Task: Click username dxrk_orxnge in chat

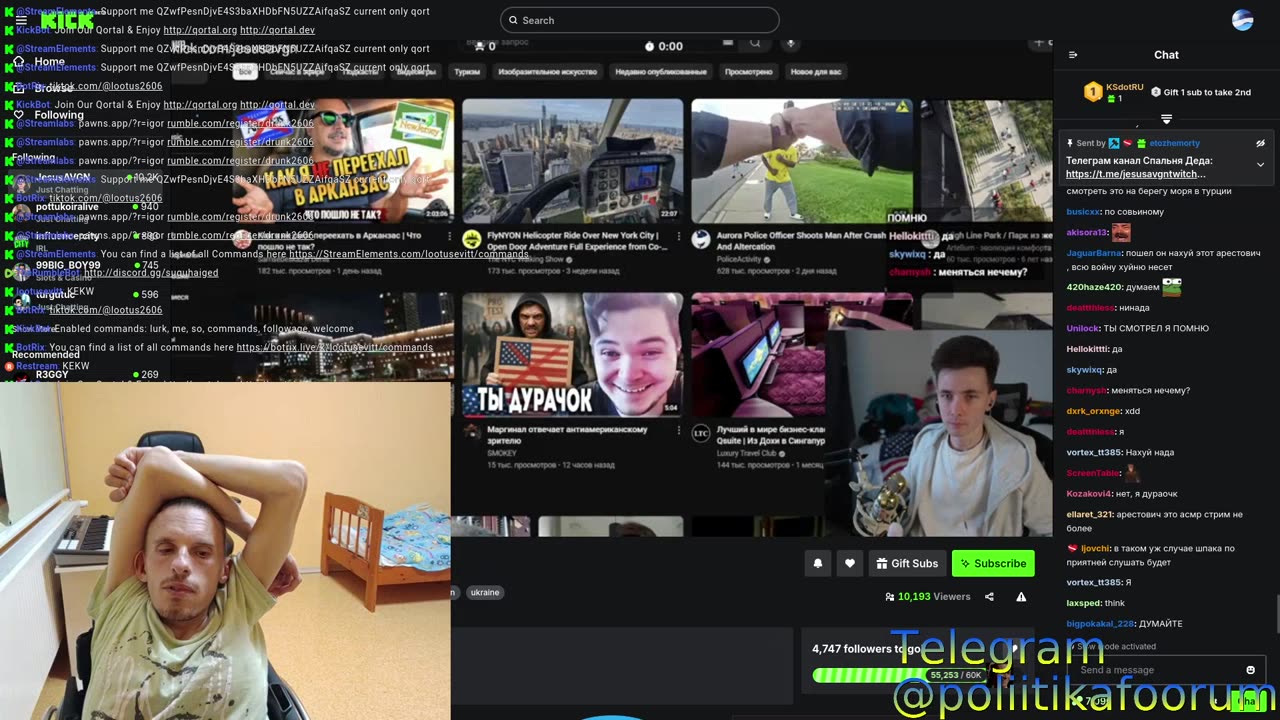Action: click(x=1093, y=411)
